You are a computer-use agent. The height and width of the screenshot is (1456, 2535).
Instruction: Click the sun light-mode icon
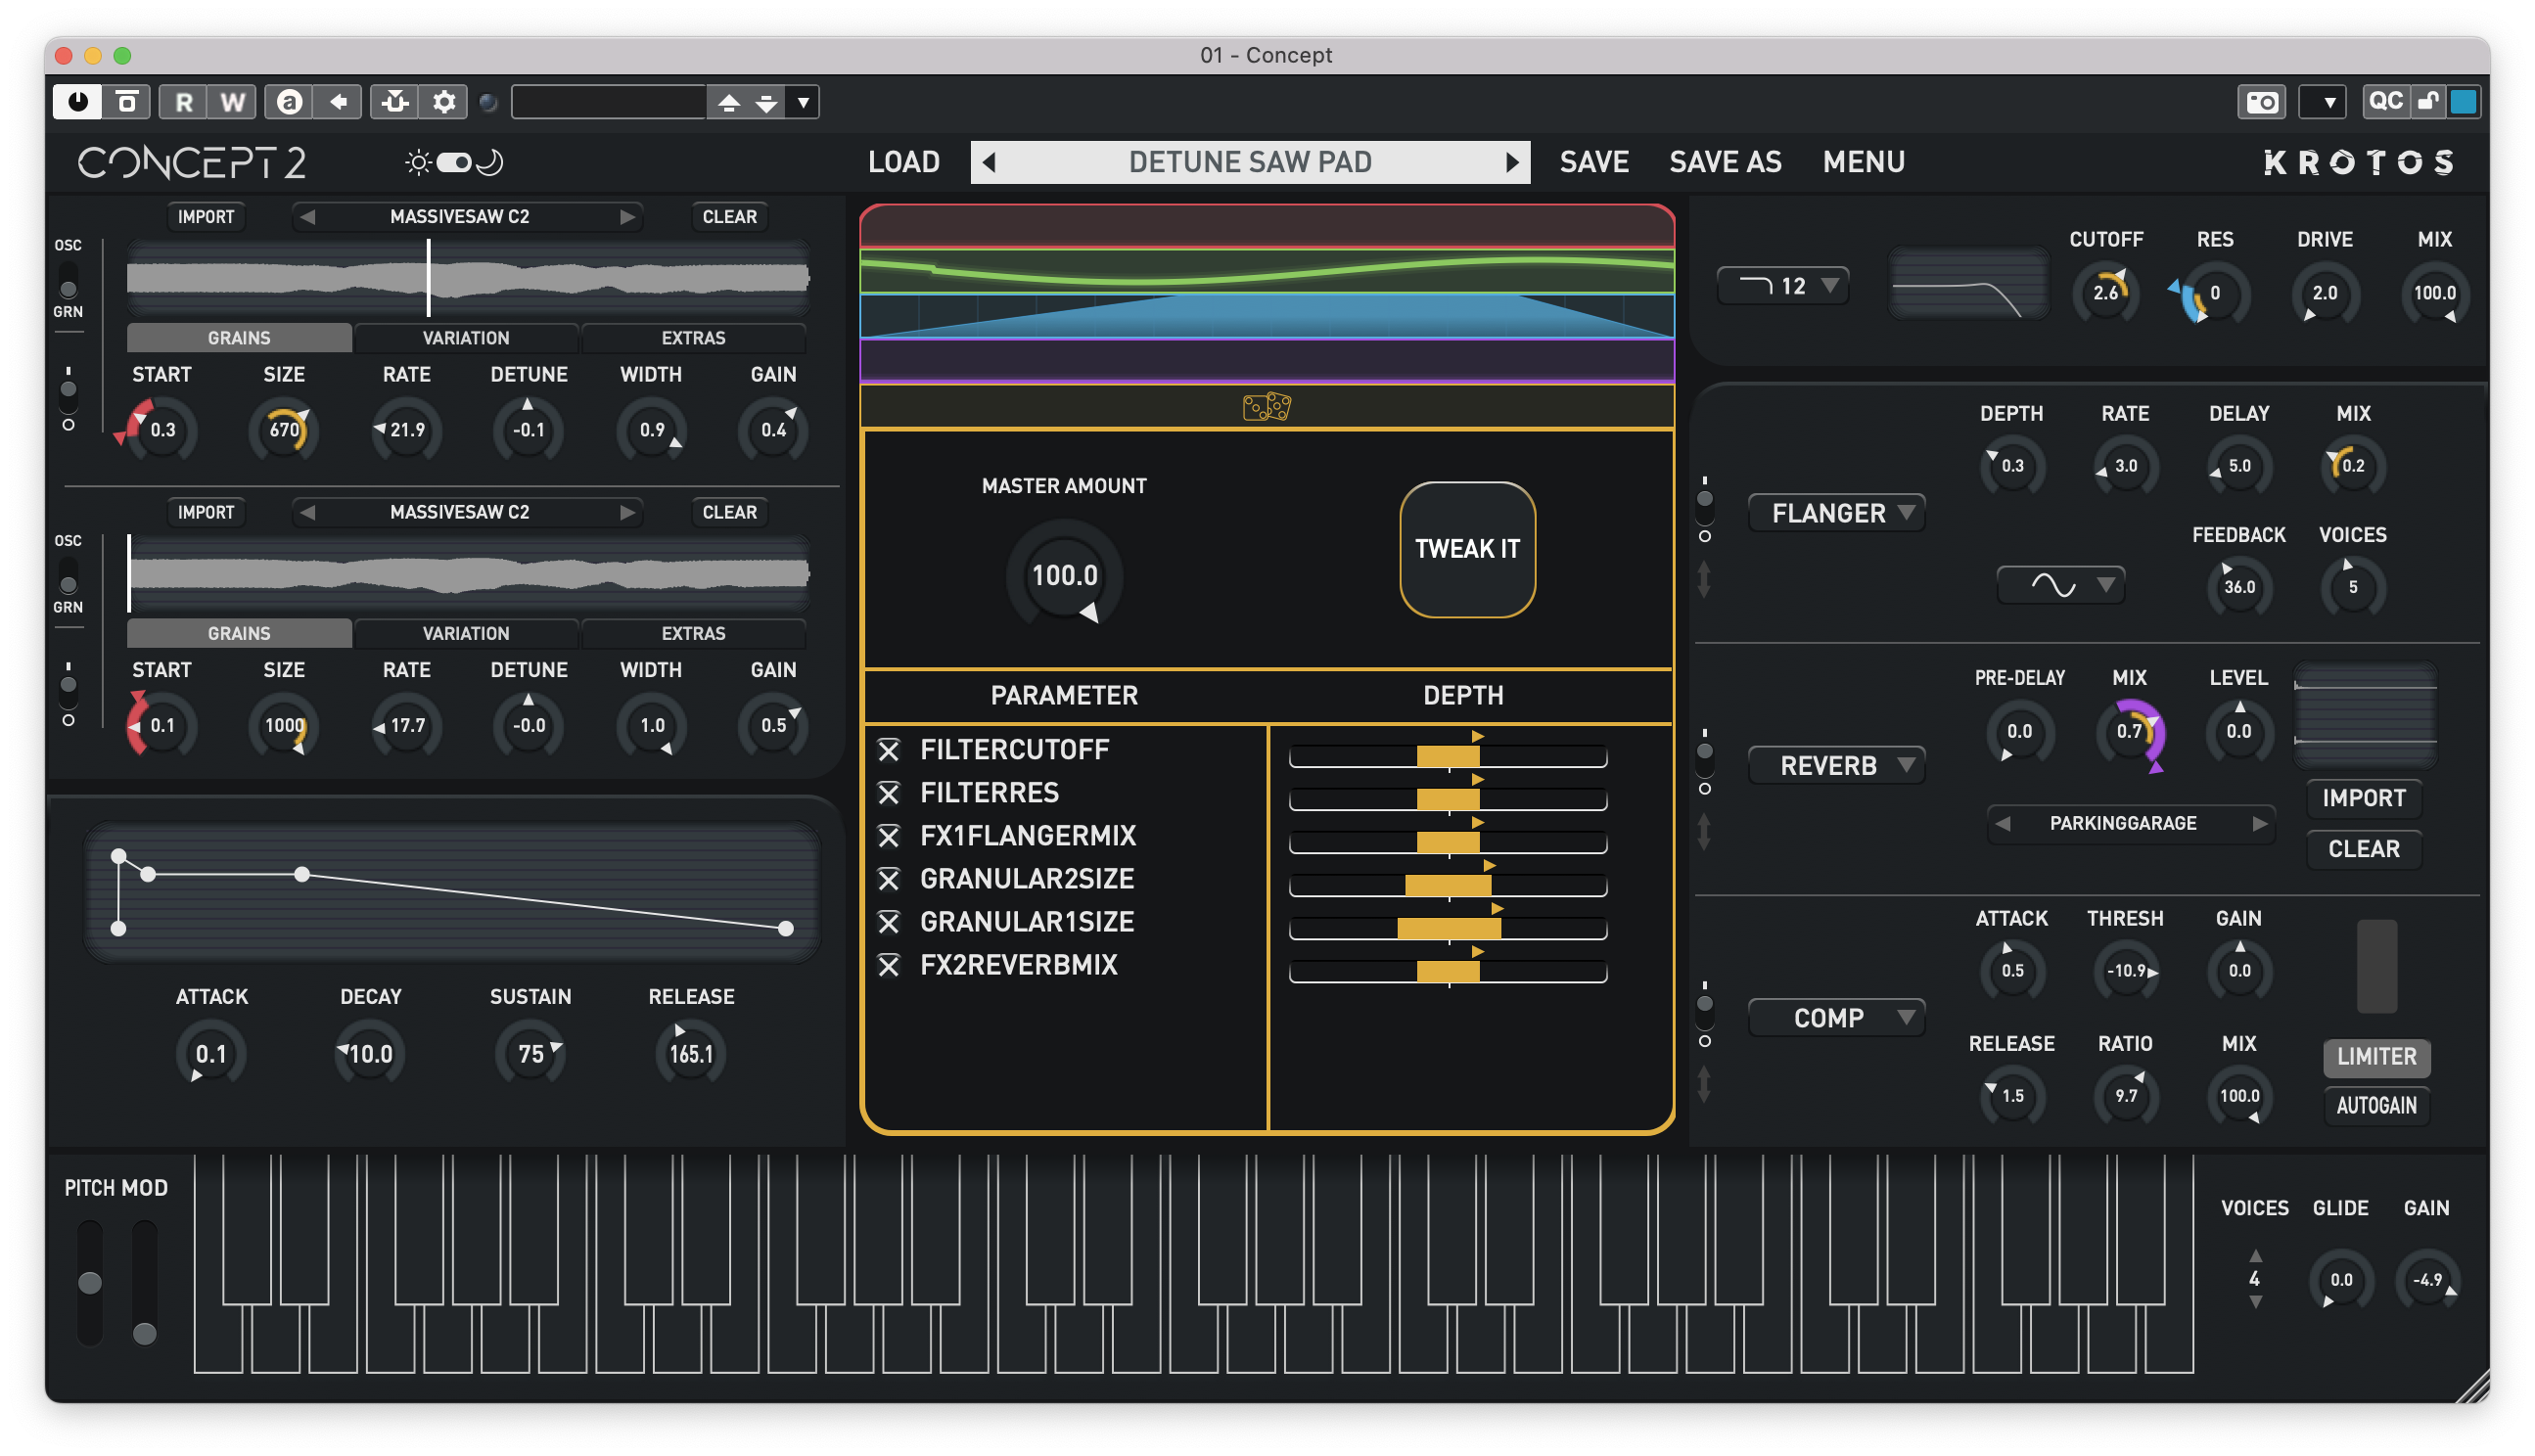[x=418, y=162]
